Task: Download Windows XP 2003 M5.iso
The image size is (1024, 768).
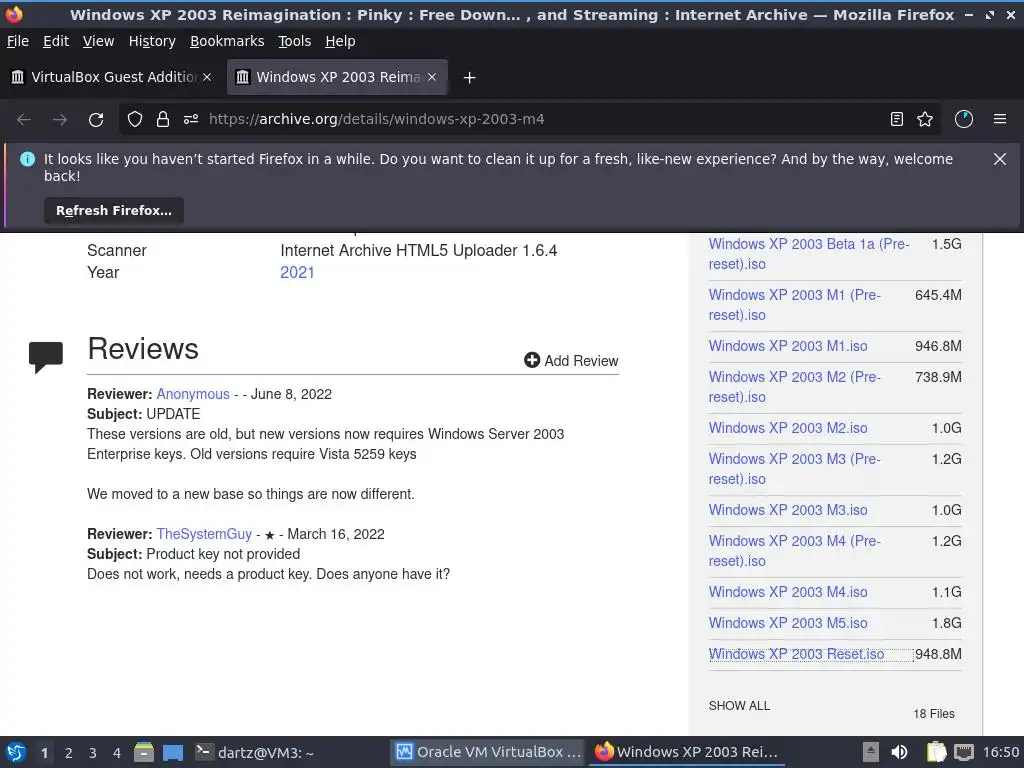Action: [788, 623]
